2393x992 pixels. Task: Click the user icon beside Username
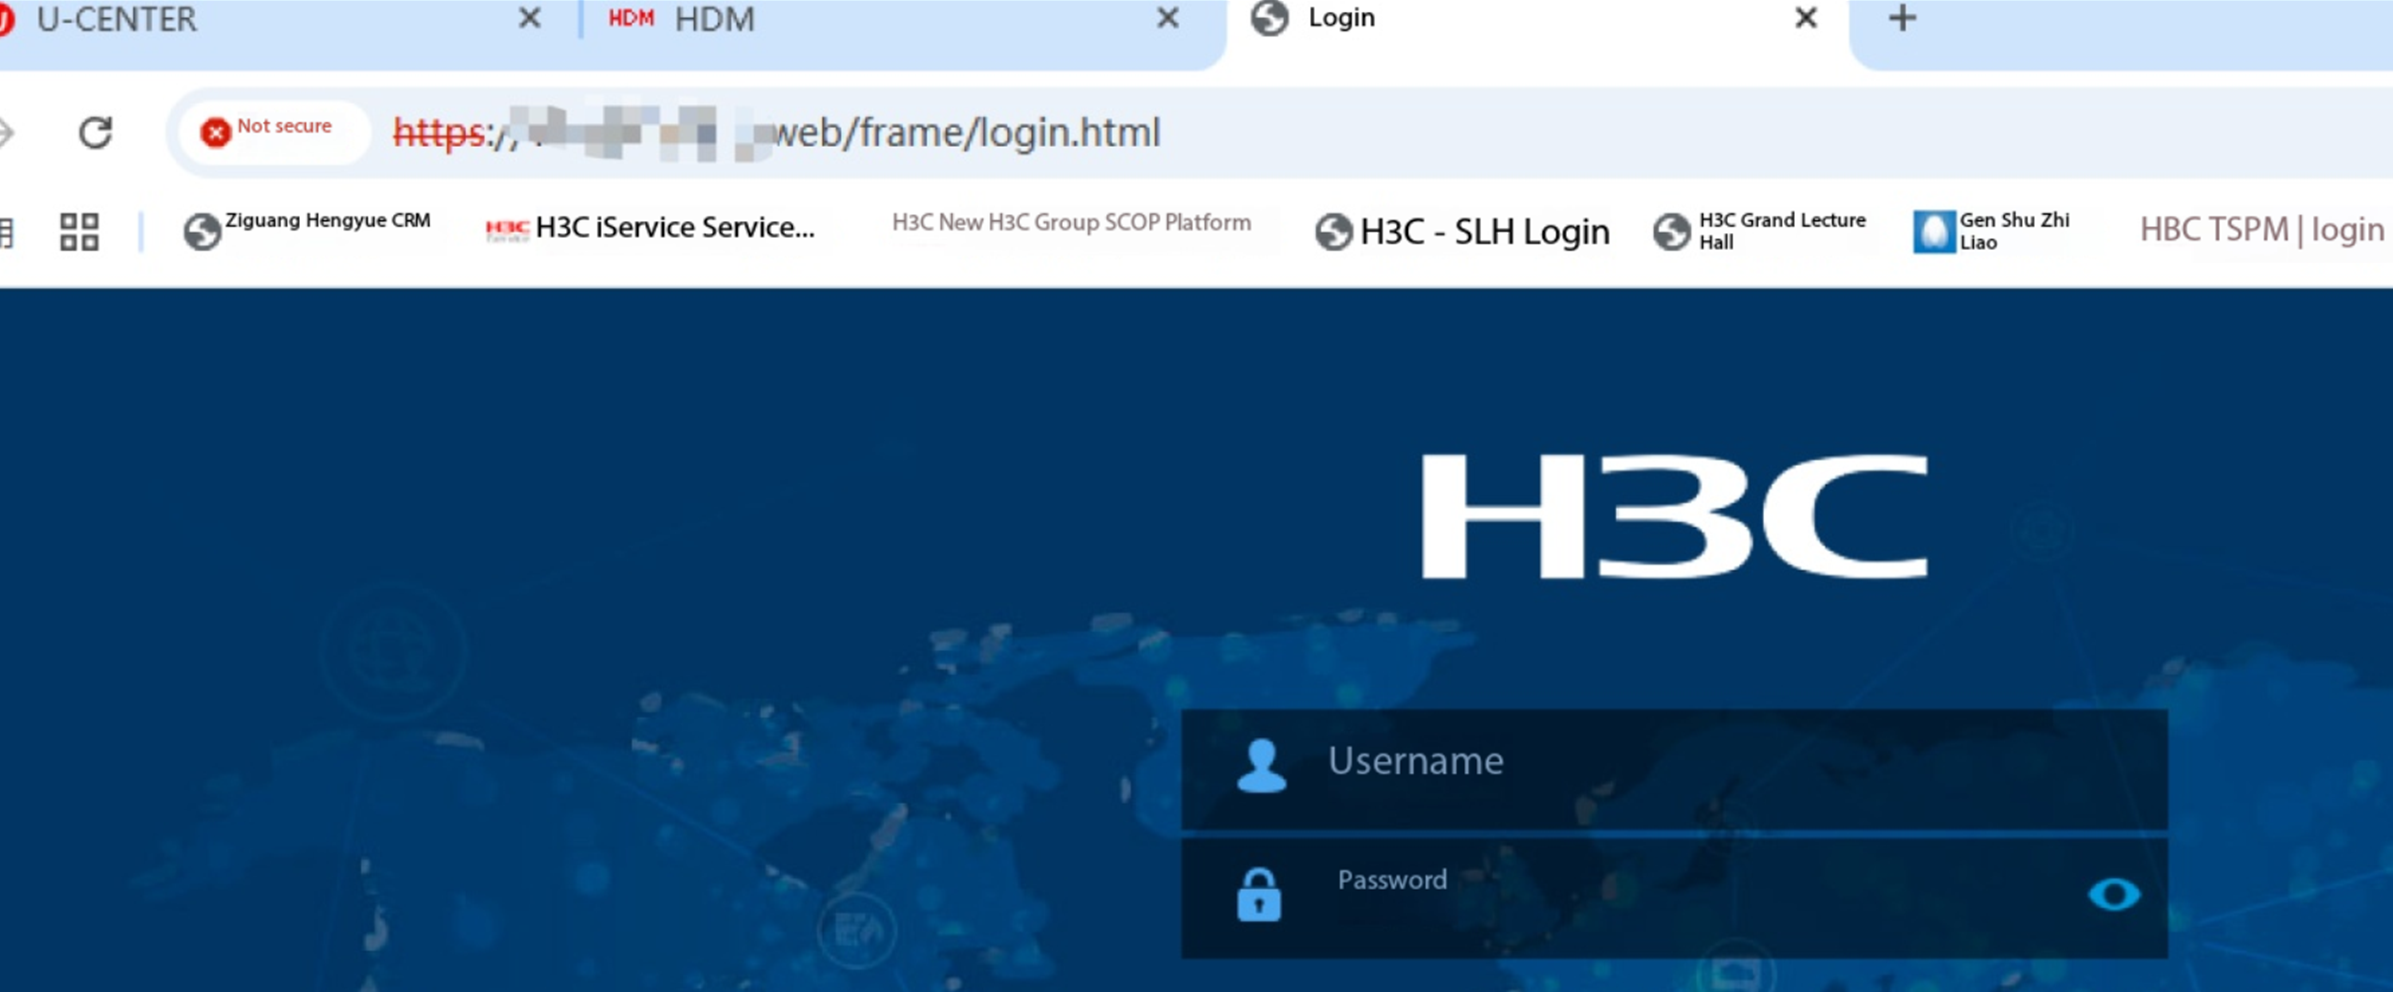(x=1261, y=766)
